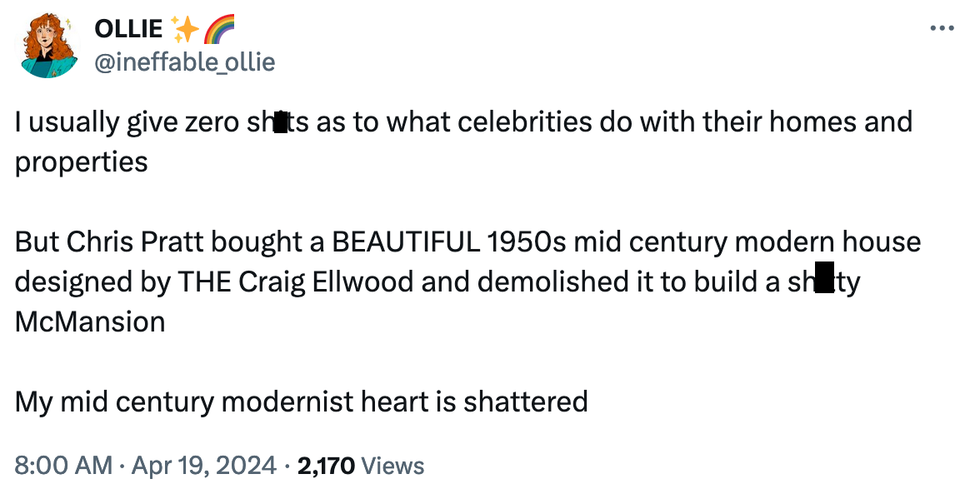
Task: Click the Views label
Action: pyautogui.click(x=391, y=465)
